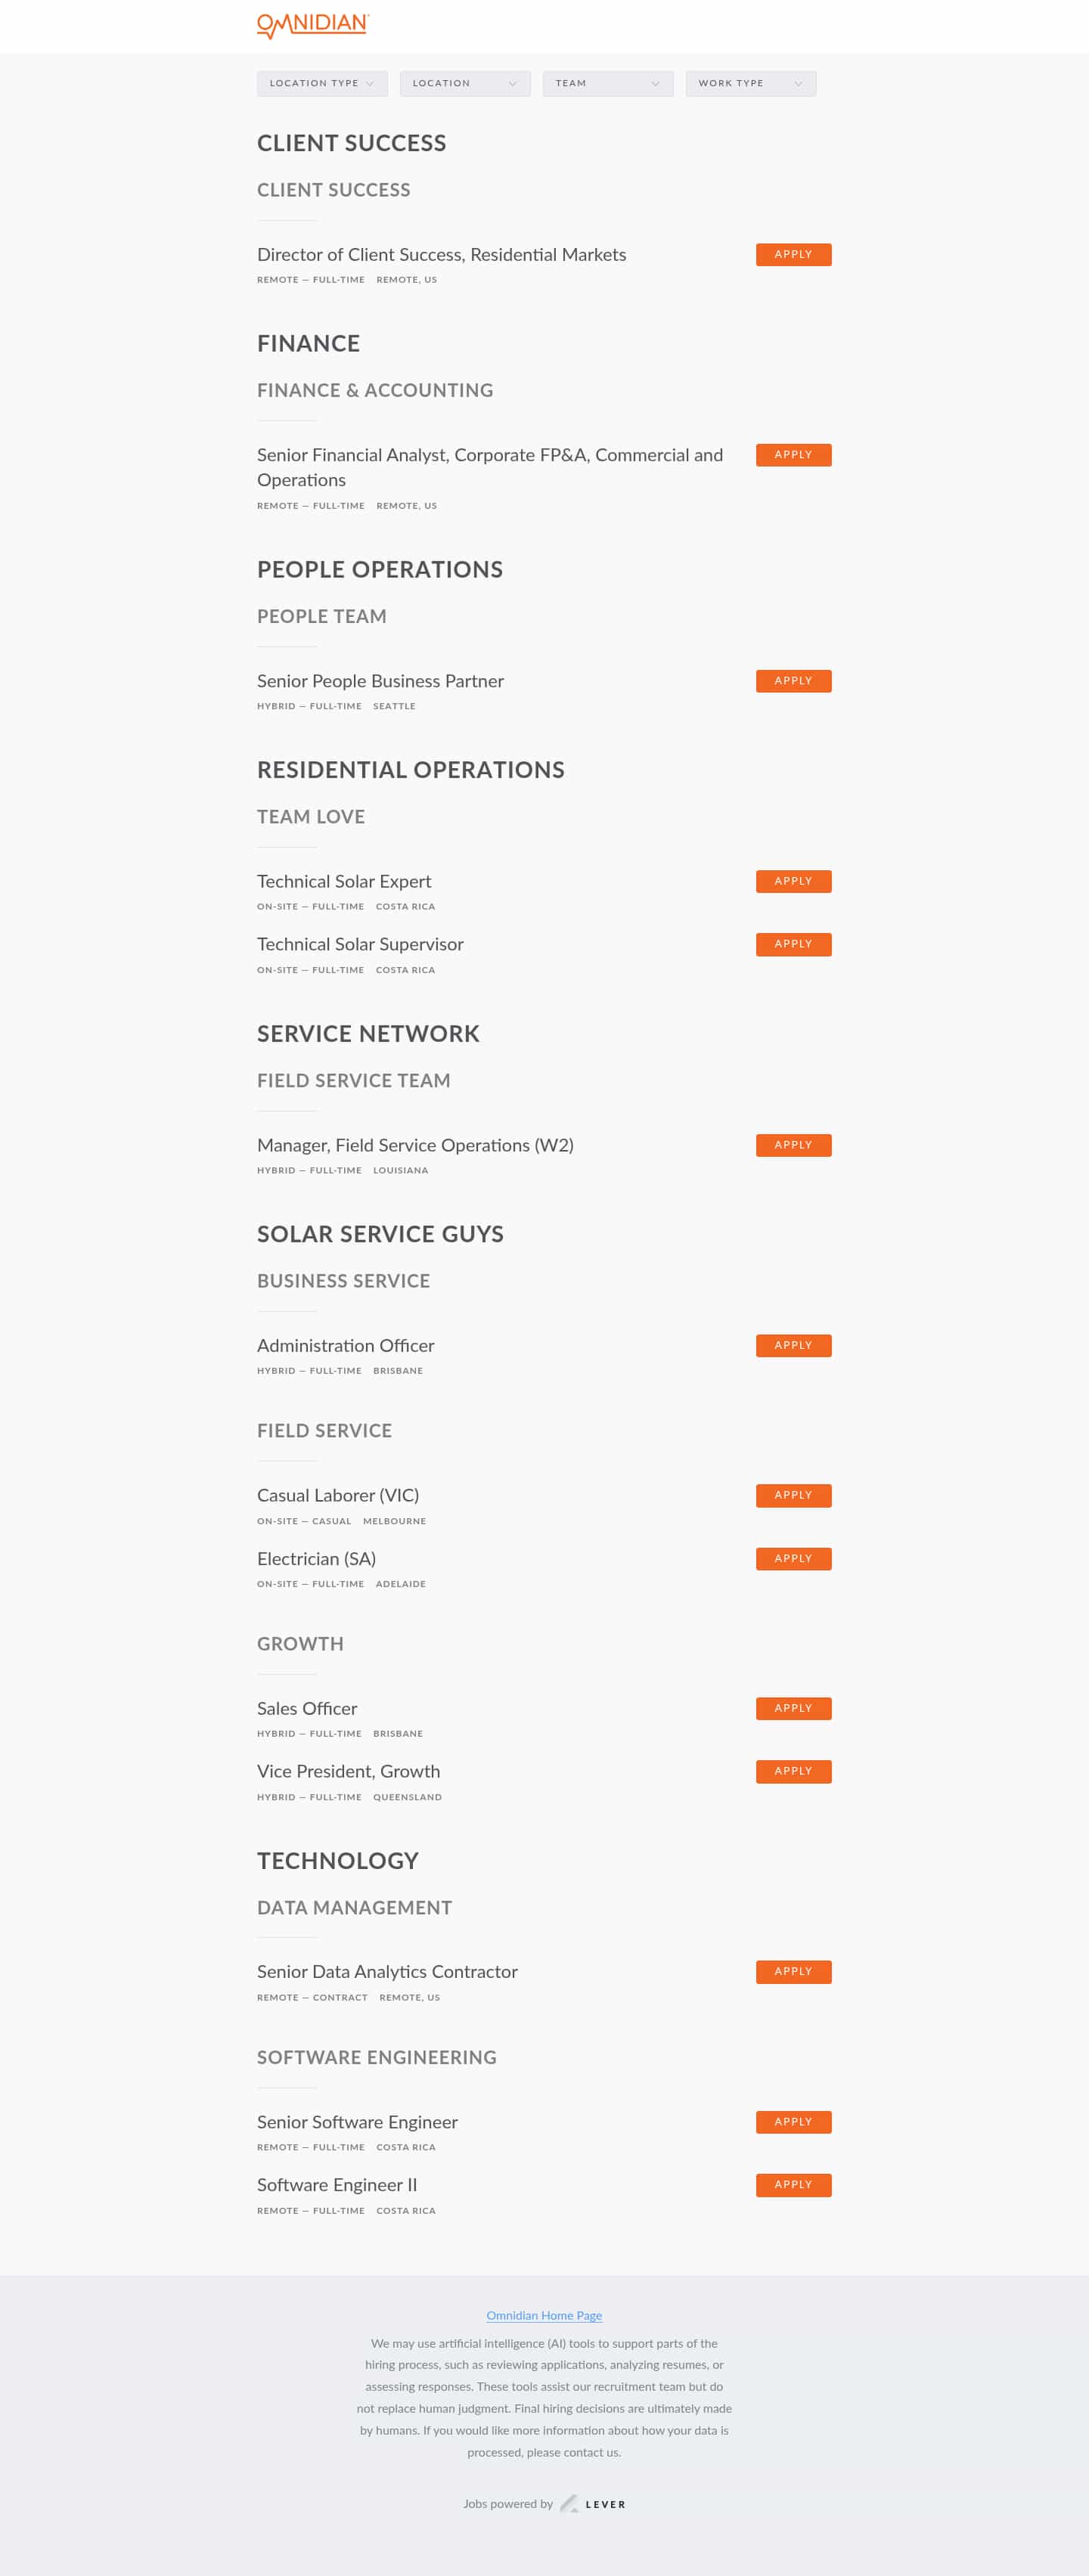Apply to Senior People Business Partner
1089x2576 pixels.
(x=793, y=680)
